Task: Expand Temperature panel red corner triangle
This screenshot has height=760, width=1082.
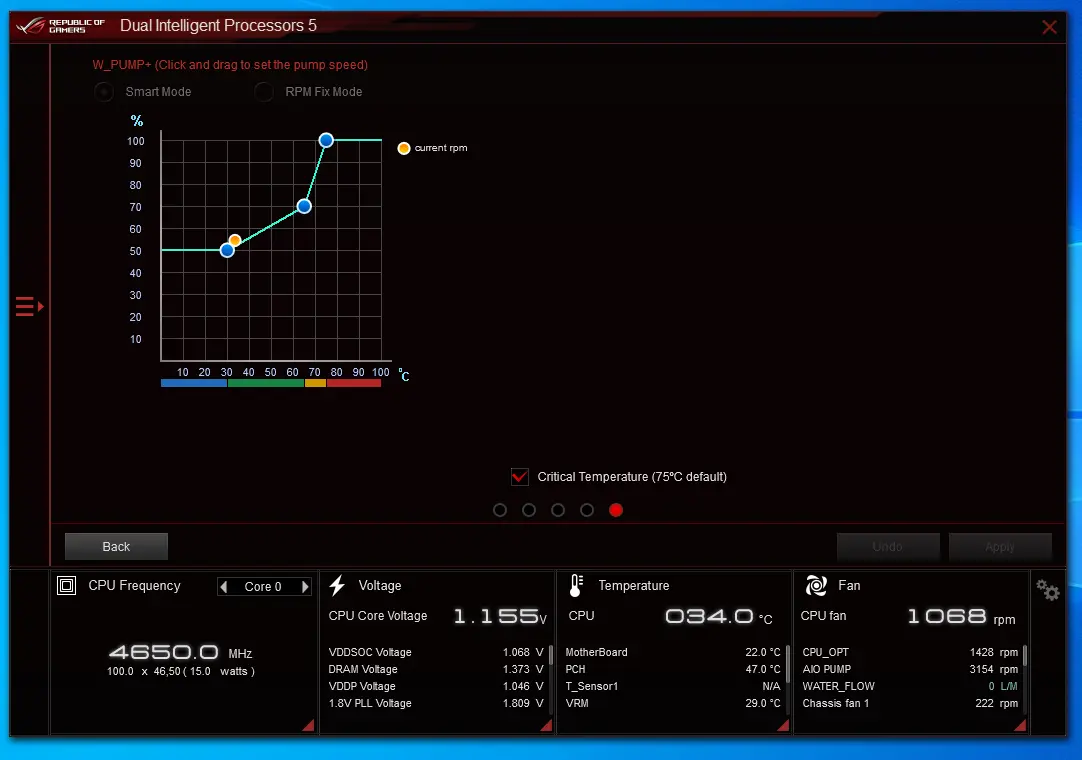Action: click(x=783, y=725)
